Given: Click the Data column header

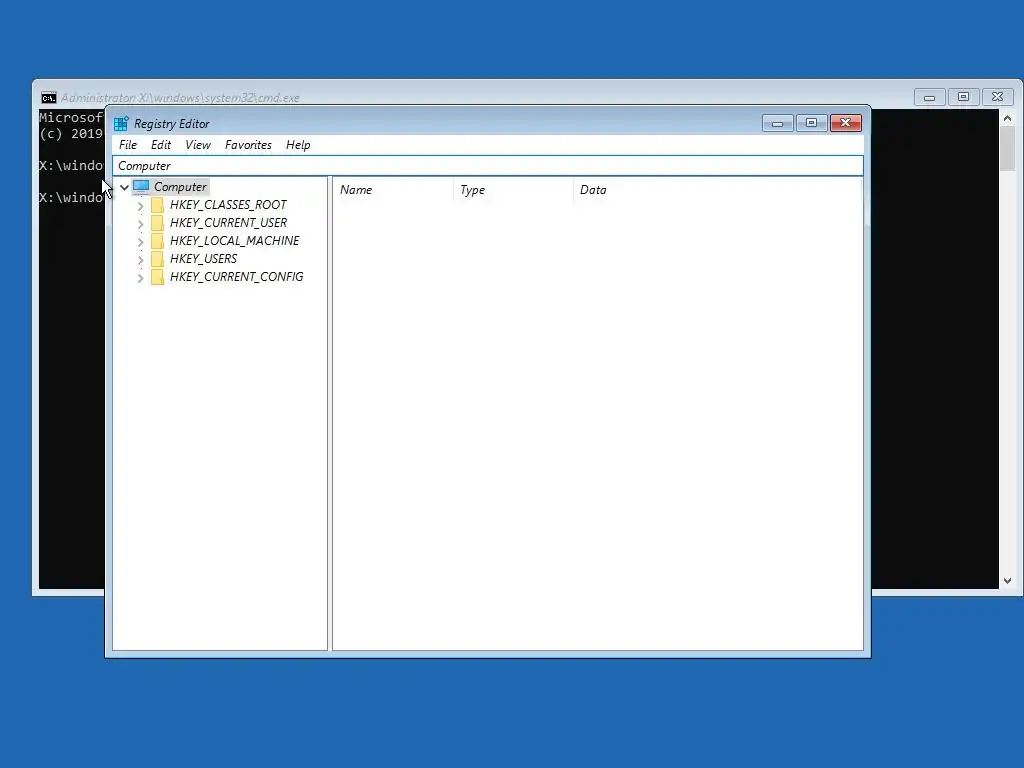Looking at the screenshot, I should [x=717, y=190].
